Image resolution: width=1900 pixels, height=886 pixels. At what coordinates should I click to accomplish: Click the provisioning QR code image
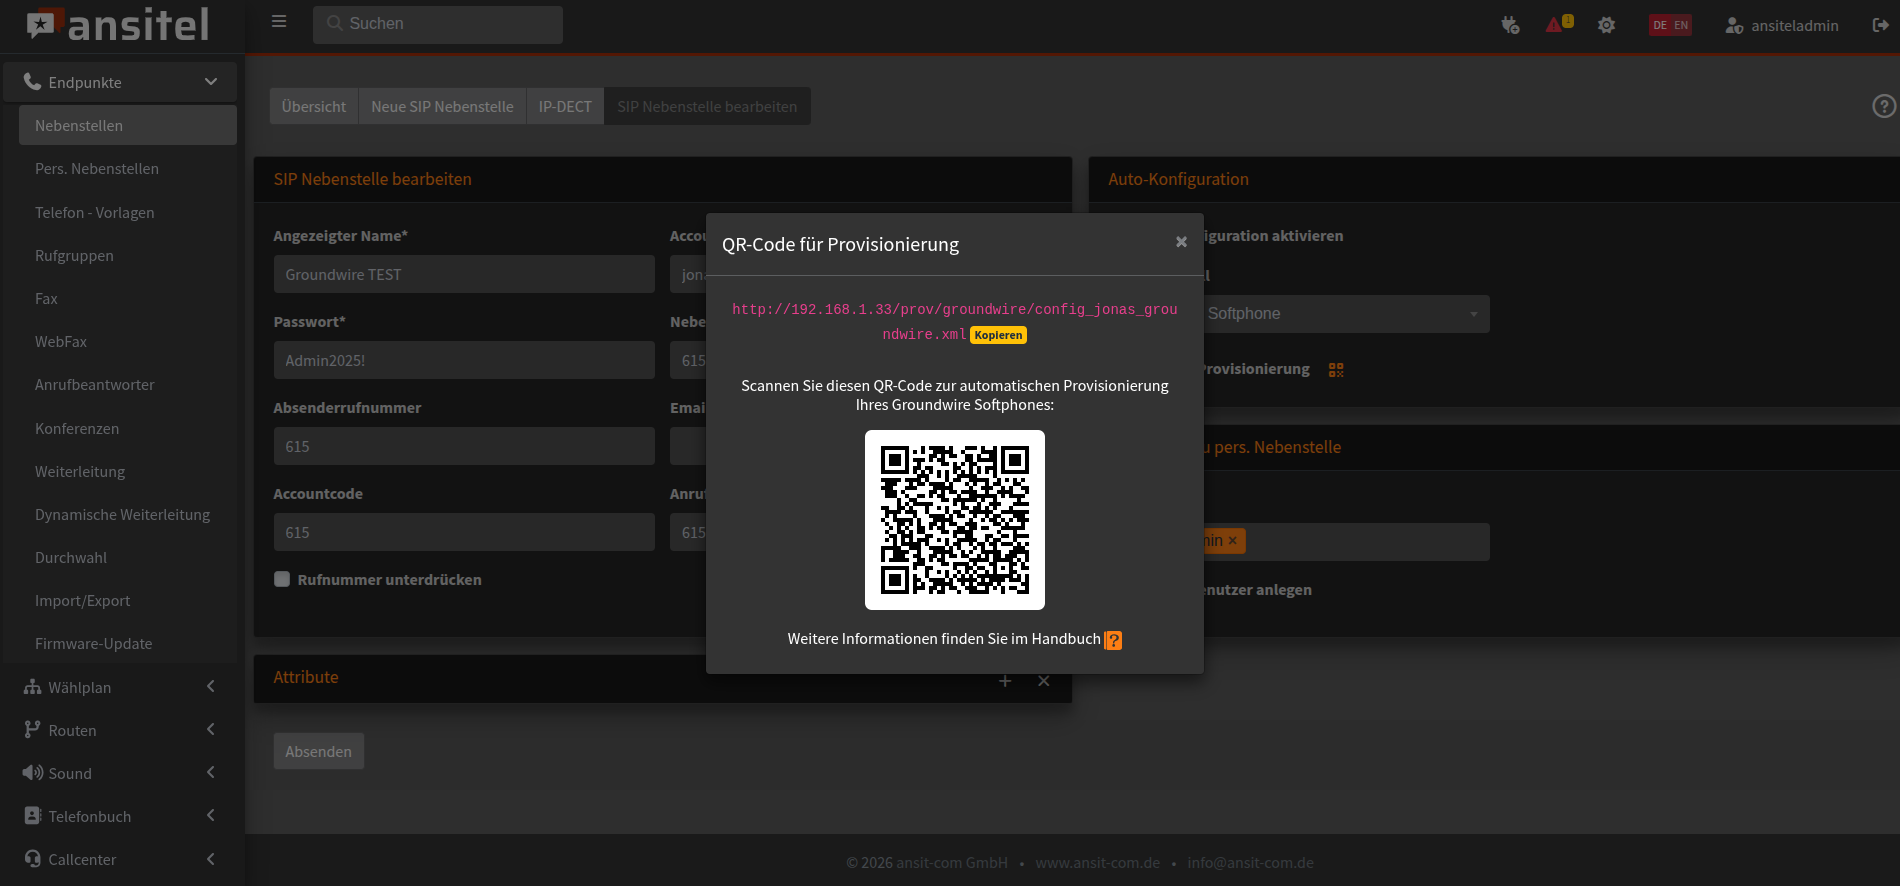[x=955, y=520]
